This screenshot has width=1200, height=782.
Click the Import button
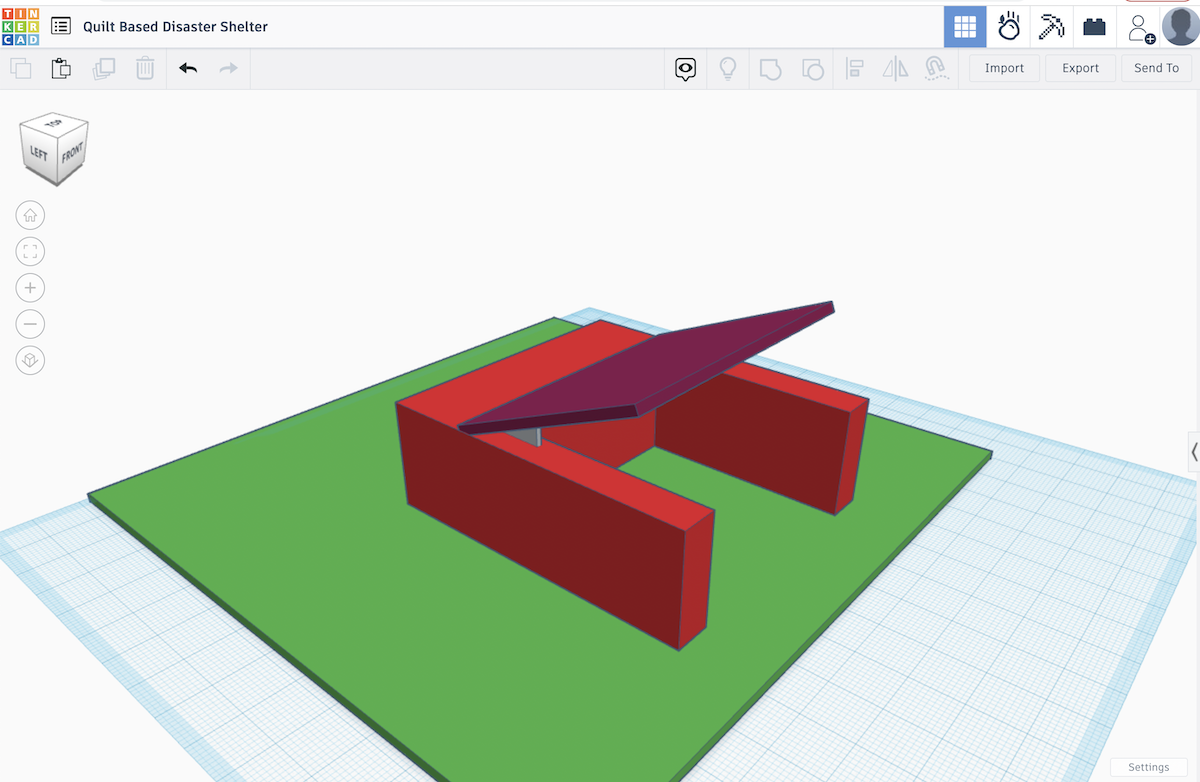click(1003, 68)
